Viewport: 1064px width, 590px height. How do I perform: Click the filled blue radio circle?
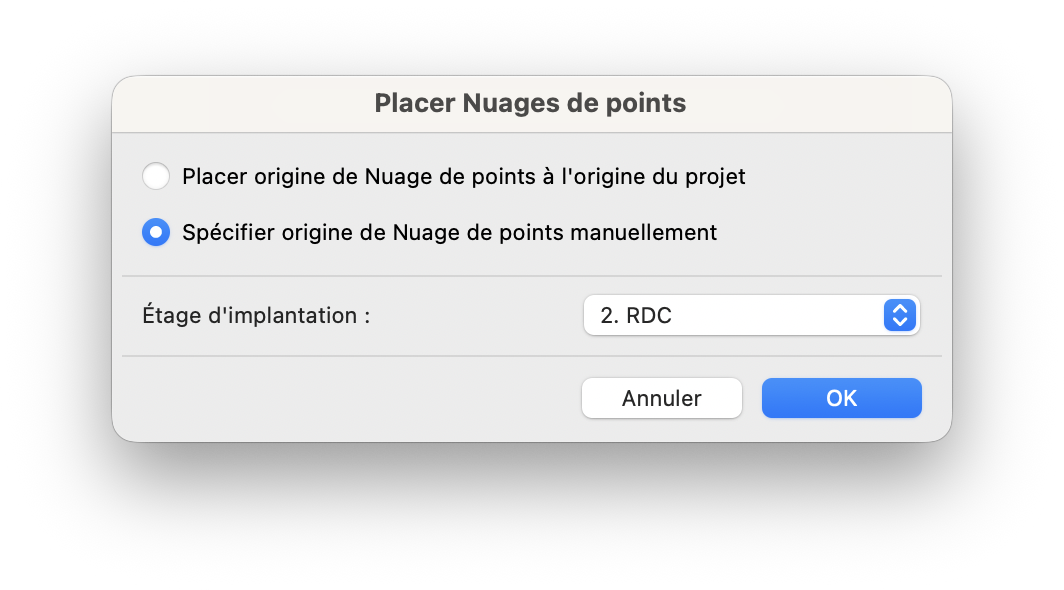click(156, 232)
